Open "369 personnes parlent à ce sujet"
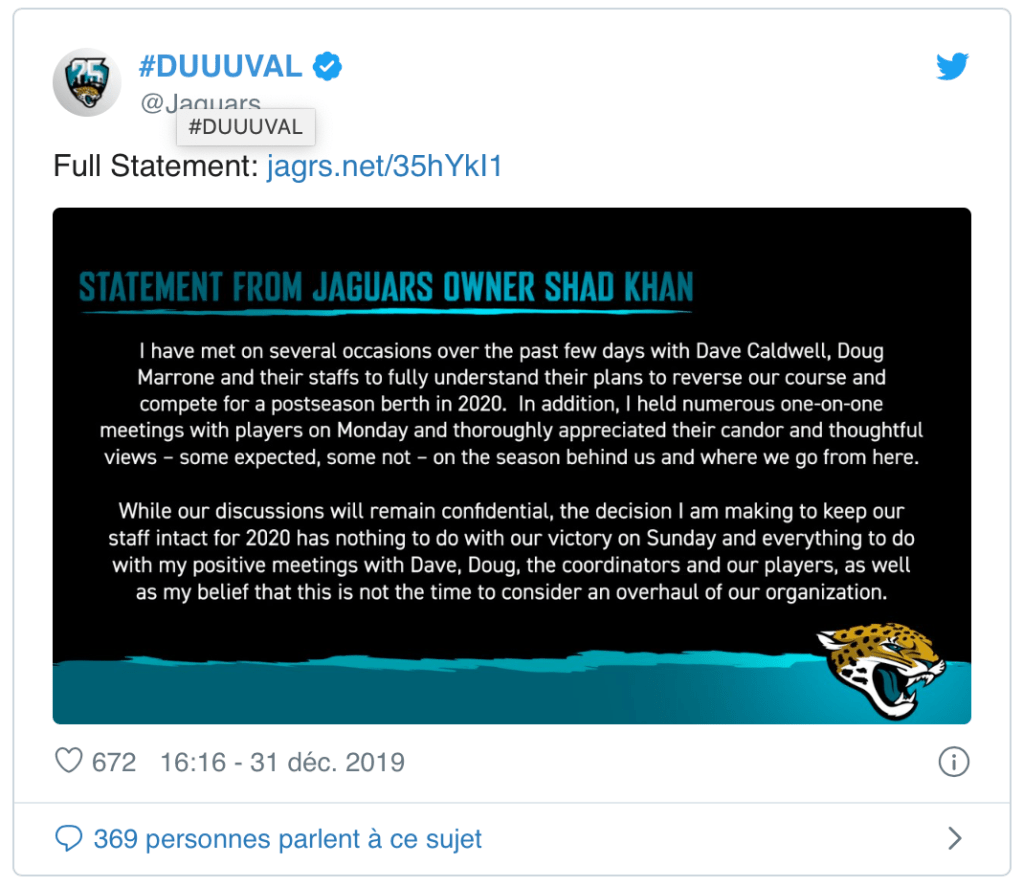Screen dimensions: 1023x887 (287, 838)
